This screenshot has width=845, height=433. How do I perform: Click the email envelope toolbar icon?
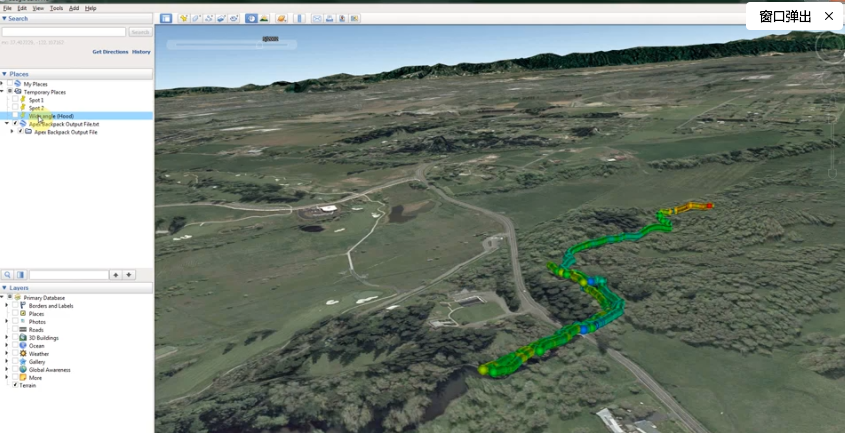(x=317, y=18)
